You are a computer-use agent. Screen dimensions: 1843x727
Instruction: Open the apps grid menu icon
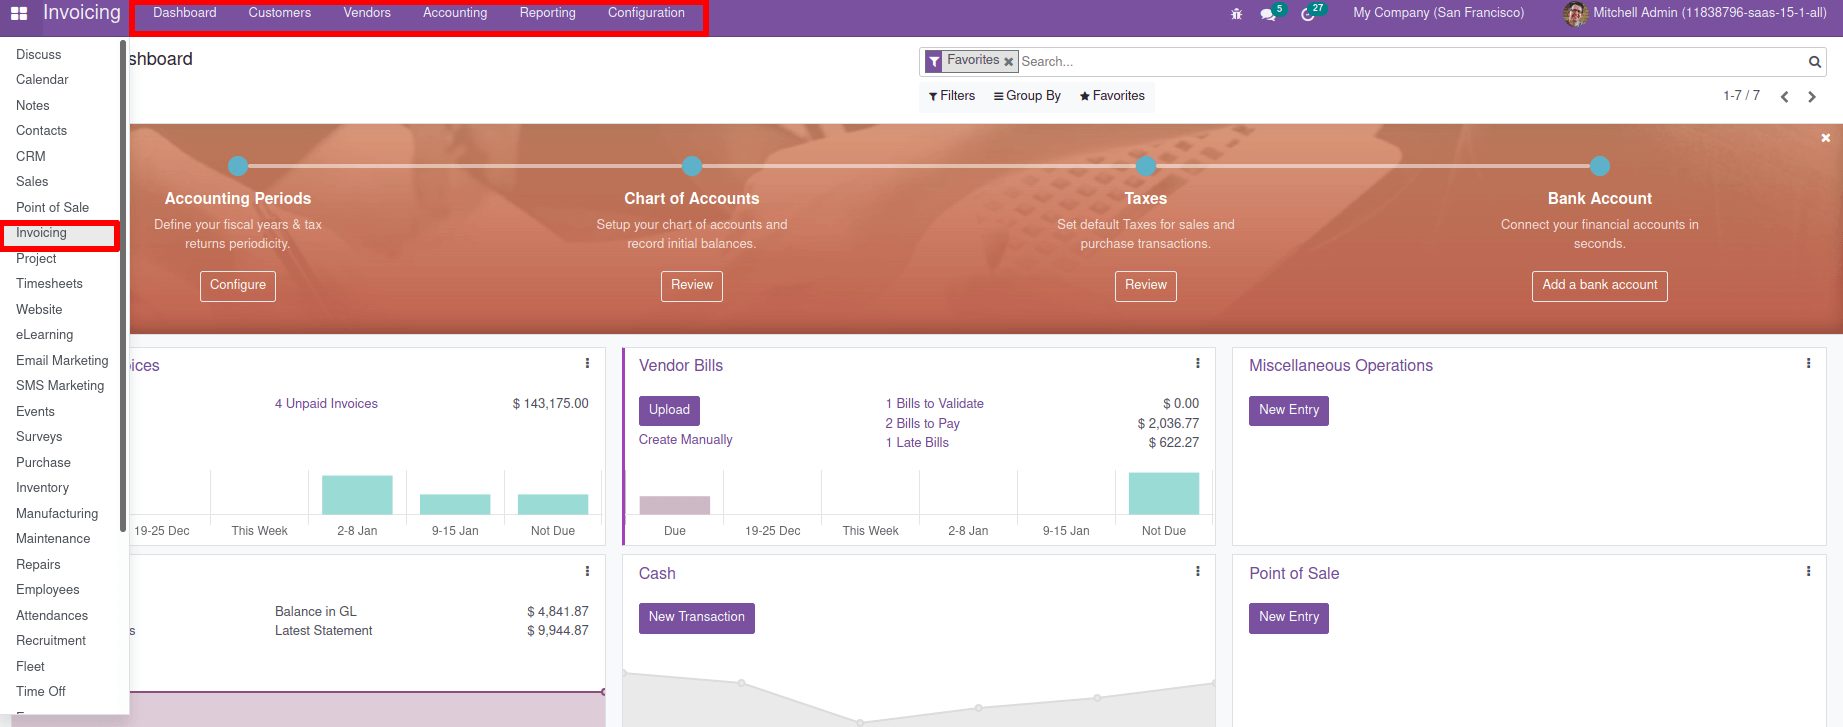click(x=19, y=13)
